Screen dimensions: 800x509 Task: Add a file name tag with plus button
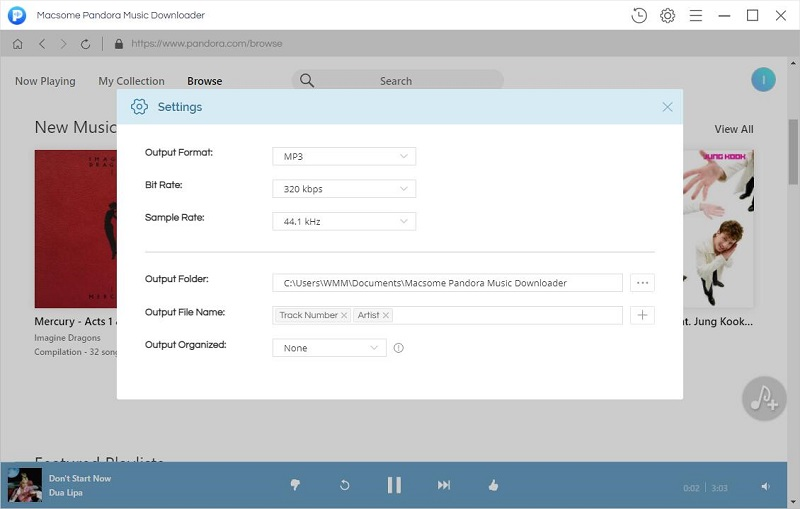[642, 315]
